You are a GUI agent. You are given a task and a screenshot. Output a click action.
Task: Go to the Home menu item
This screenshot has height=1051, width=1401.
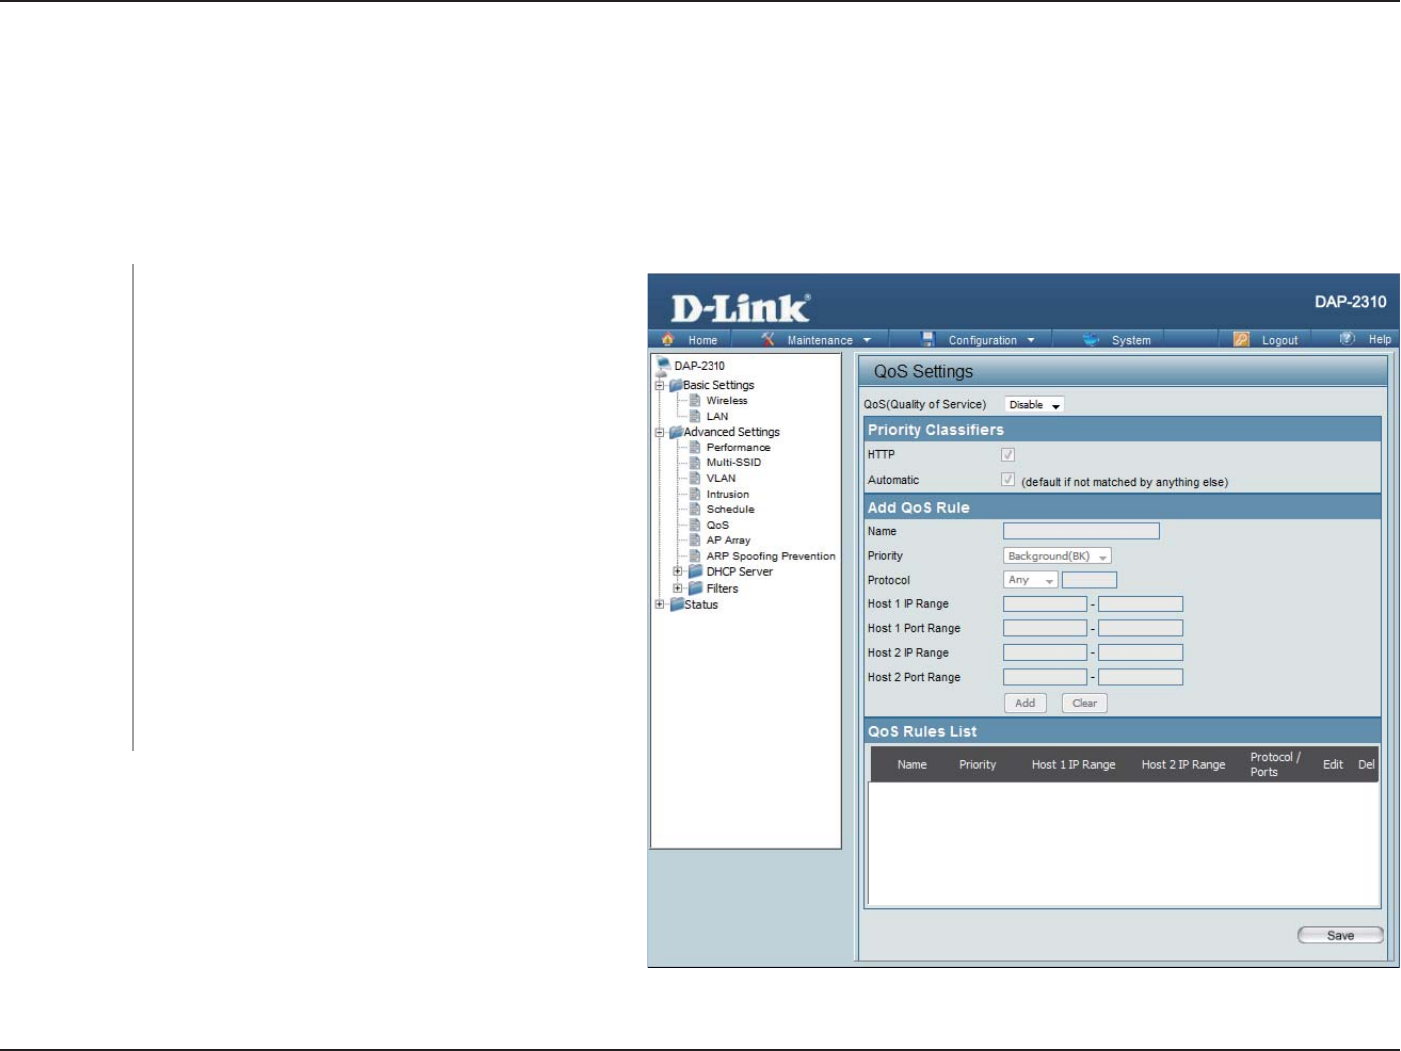(x=702, y=340)
